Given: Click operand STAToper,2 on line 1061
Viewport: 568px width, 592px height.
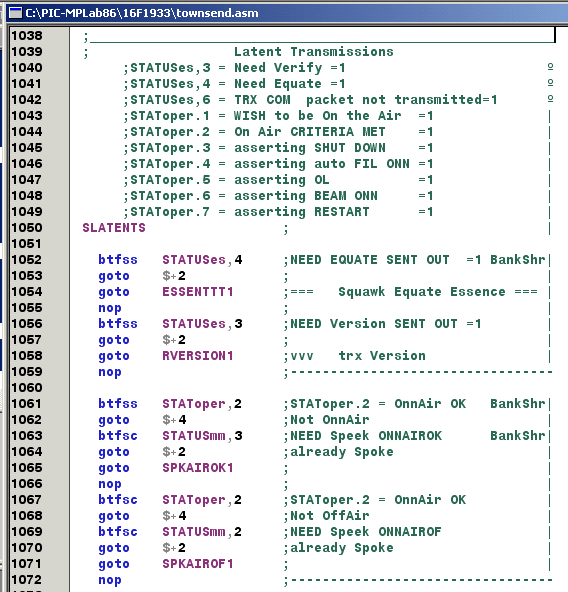Looking at the screenshot, I should coord(202,404).
